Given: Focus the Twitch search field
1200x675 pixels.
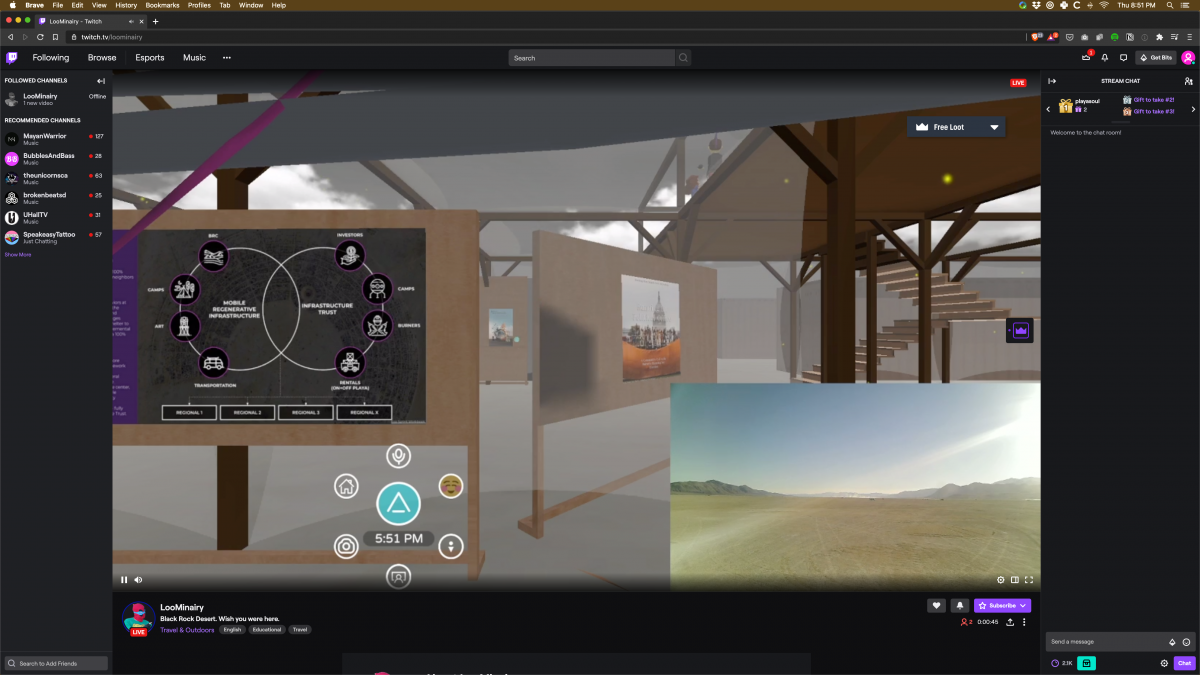Looking at the screenshot, I should tap(592, 58).
